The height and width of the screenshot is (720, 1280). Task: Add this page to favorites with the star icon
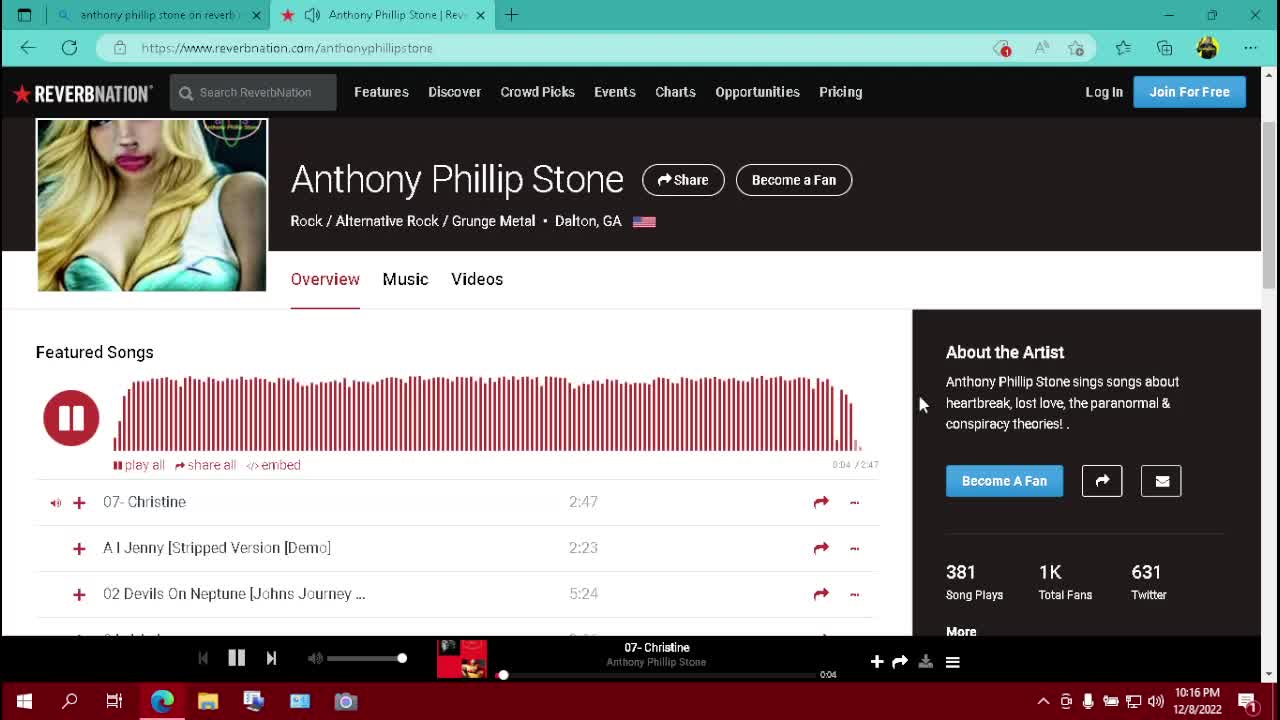(1076, 47)
